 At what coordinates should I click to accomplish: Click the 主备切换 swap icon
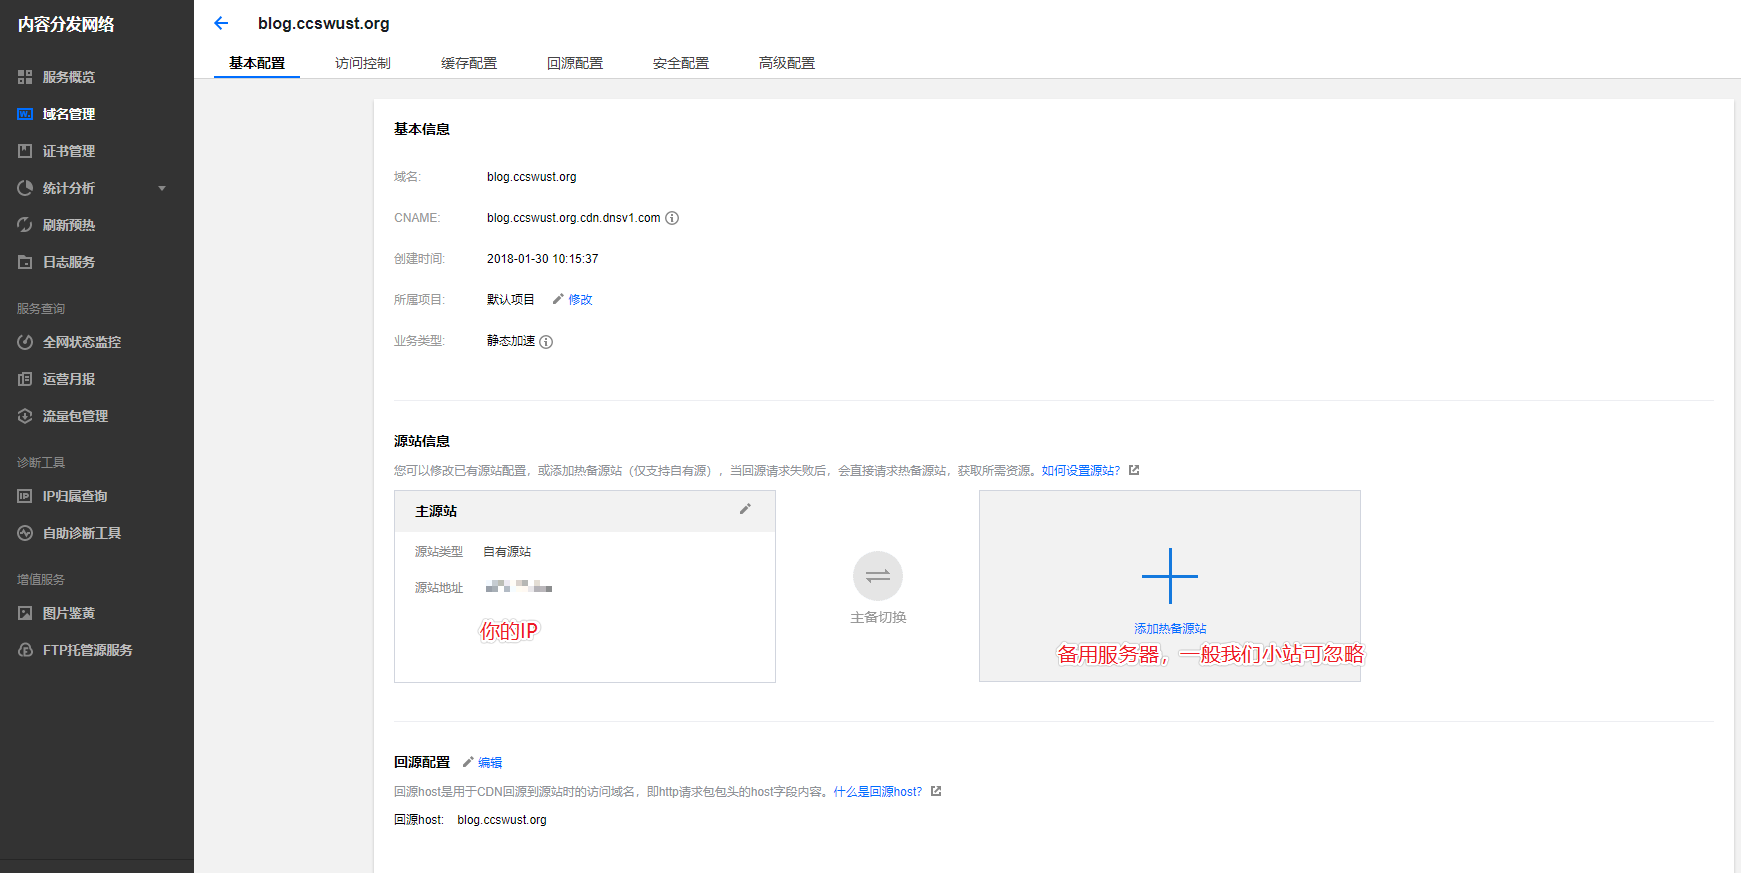(878, 576)
